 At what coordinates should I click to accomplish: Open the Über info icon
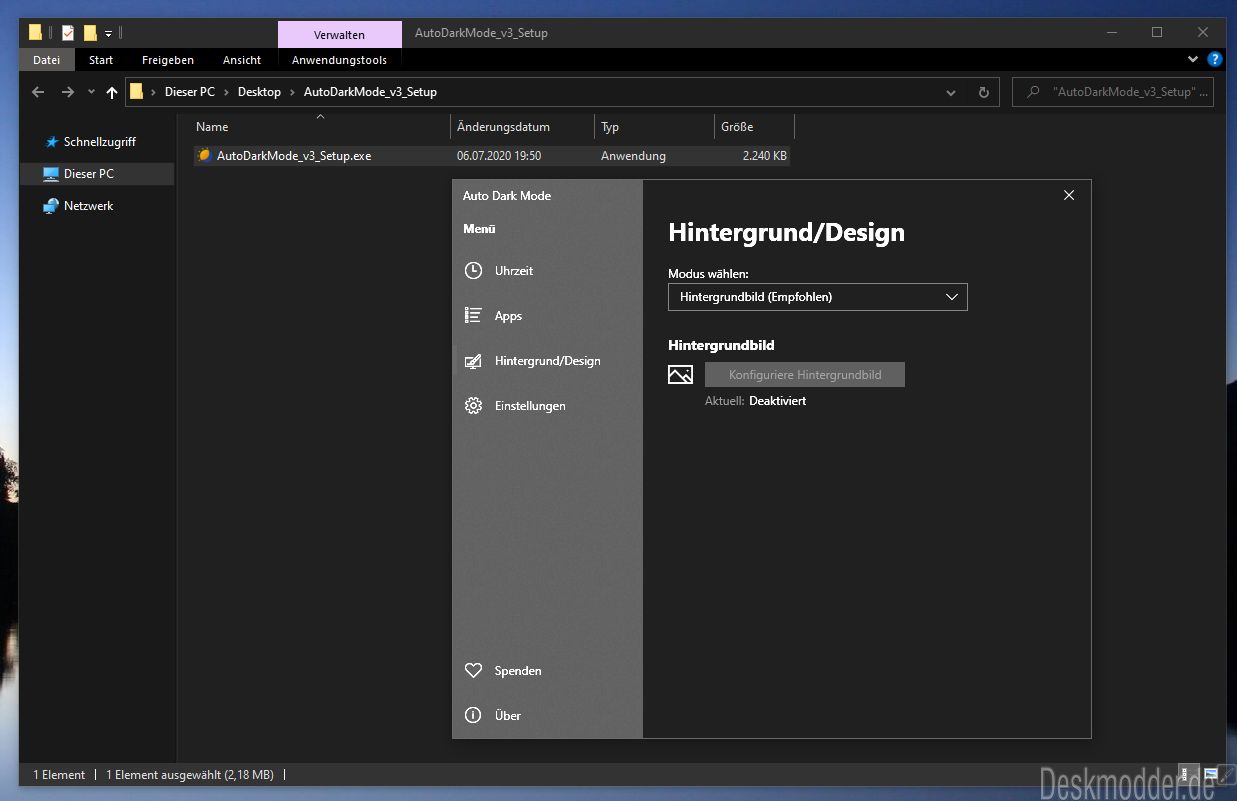[x=474, y=716]
